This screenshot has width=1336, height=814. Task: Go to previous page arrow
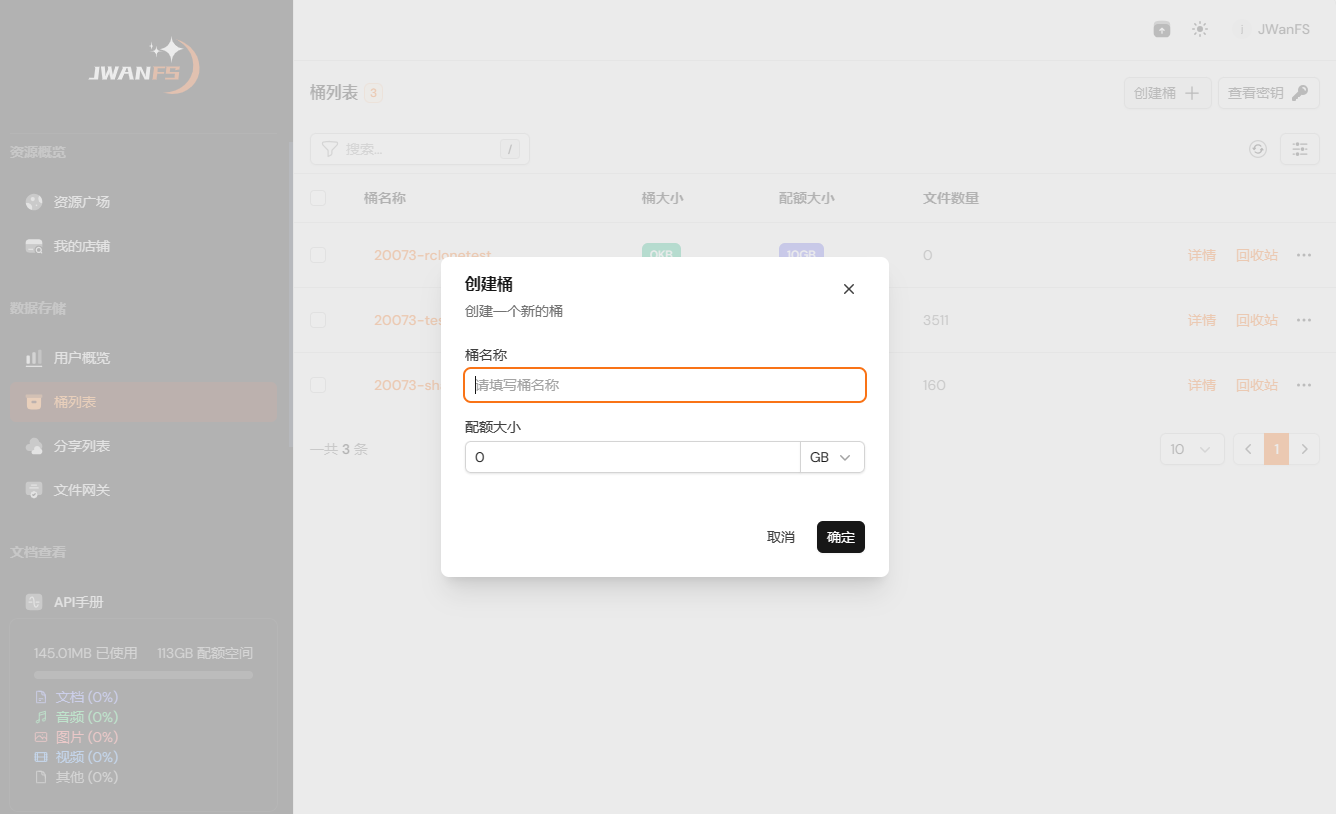point(1248,449)
